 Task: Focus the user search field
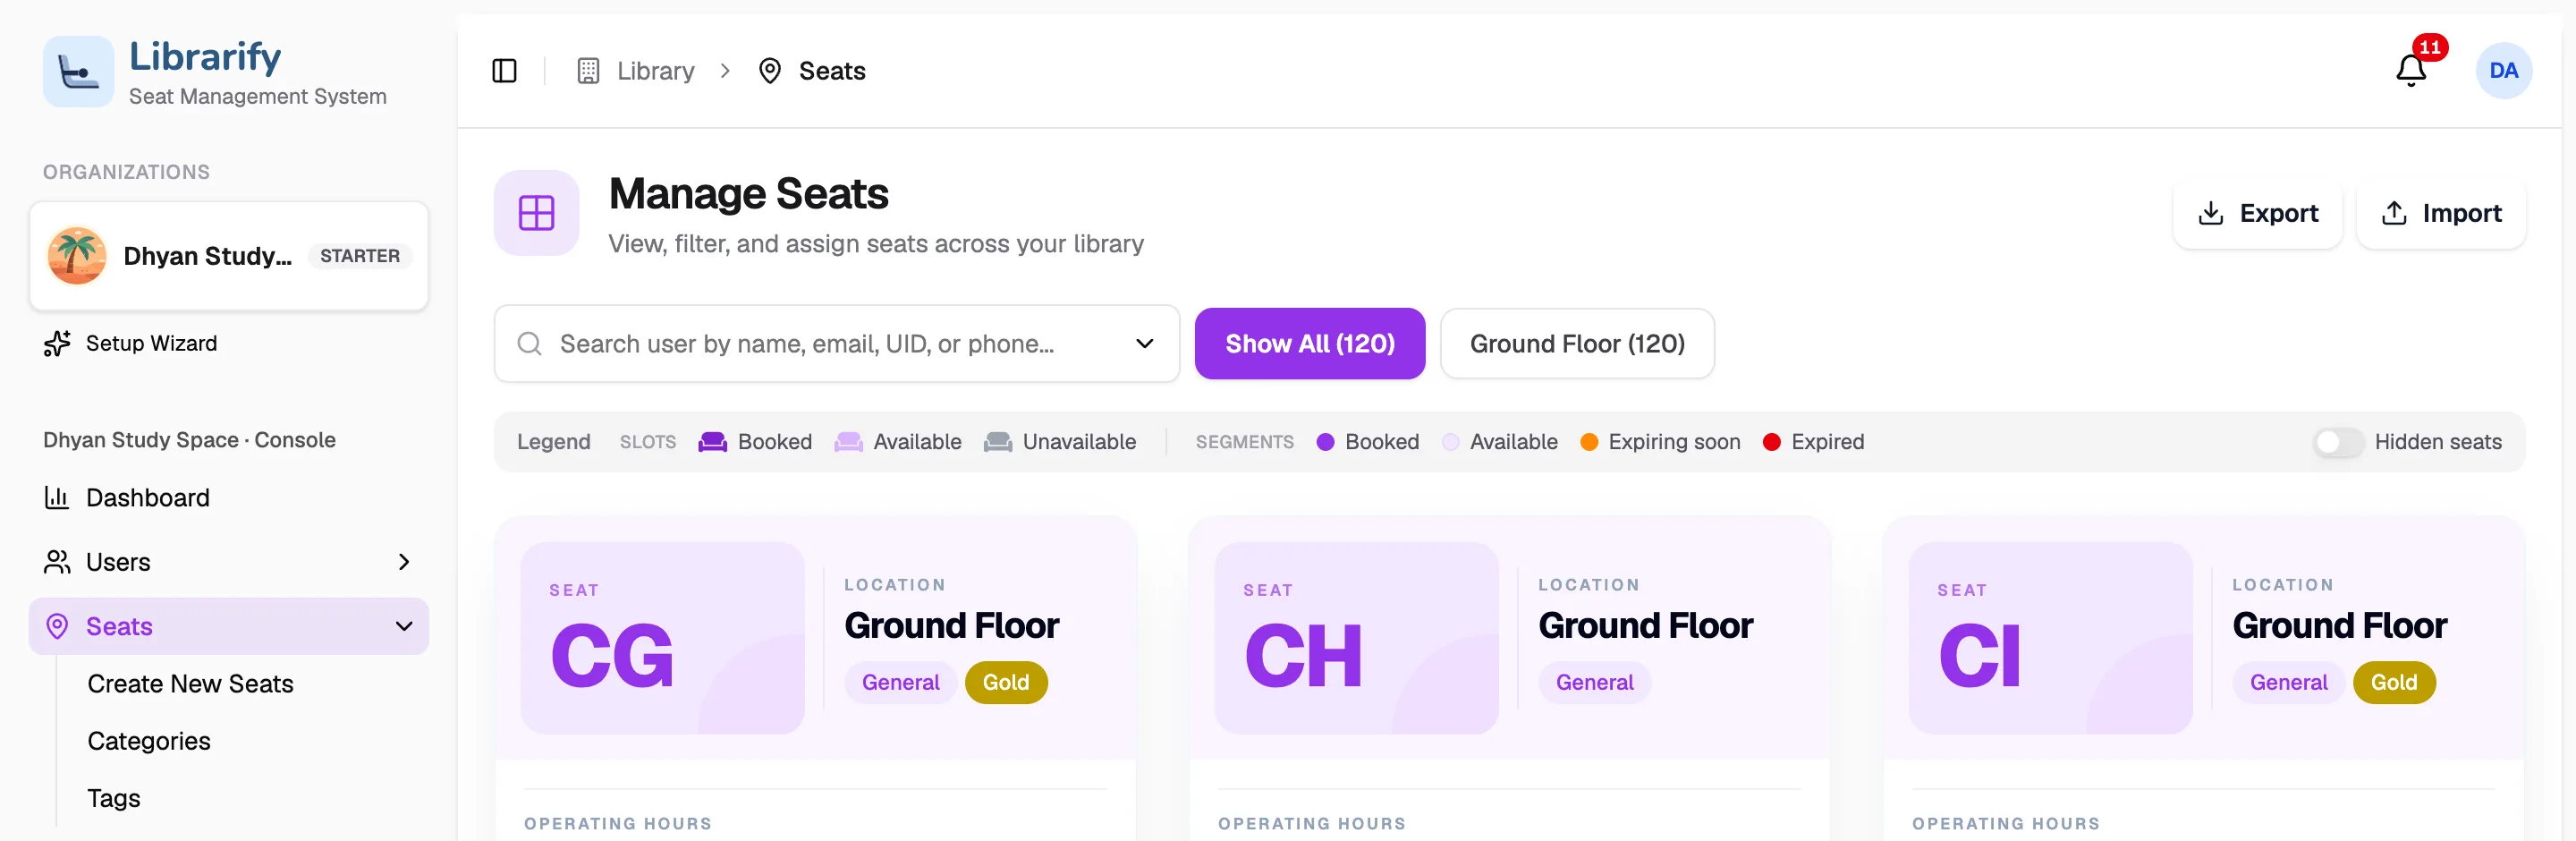[x=837, y=344]
